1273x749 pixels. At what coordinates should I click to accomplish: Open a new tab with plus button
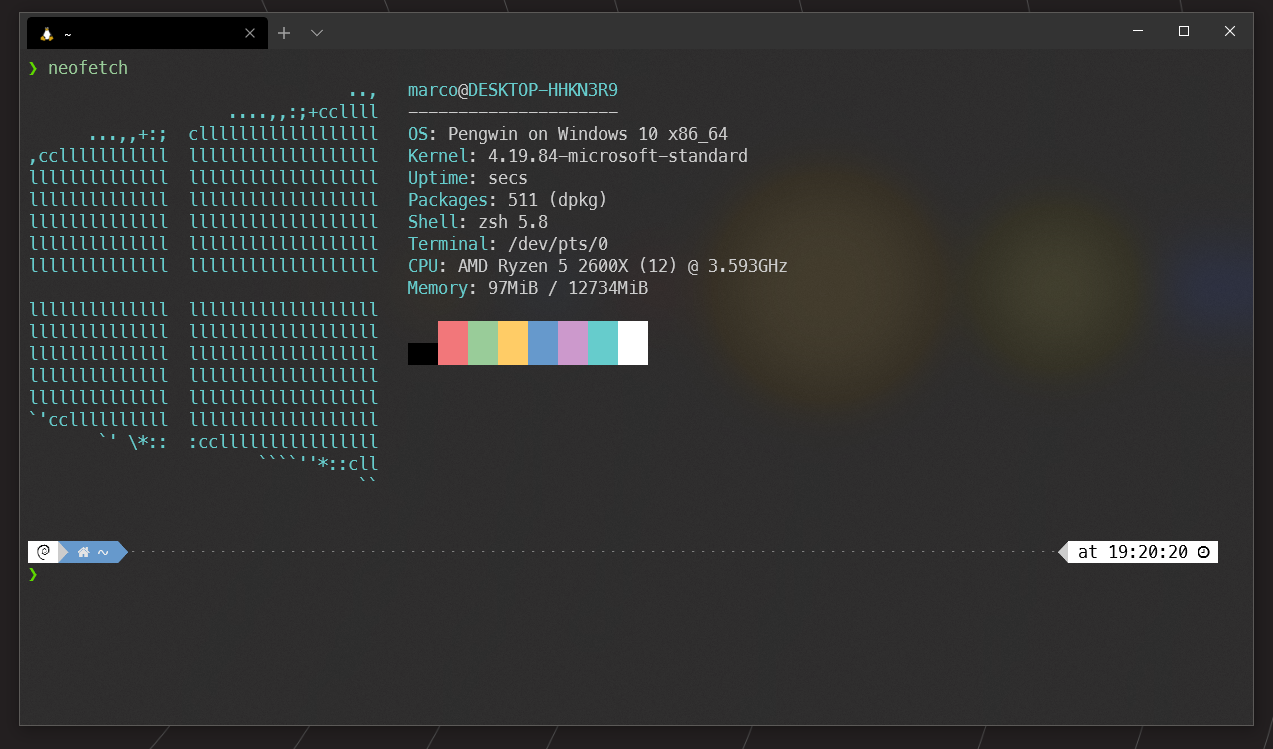click(x=284, y=33)
